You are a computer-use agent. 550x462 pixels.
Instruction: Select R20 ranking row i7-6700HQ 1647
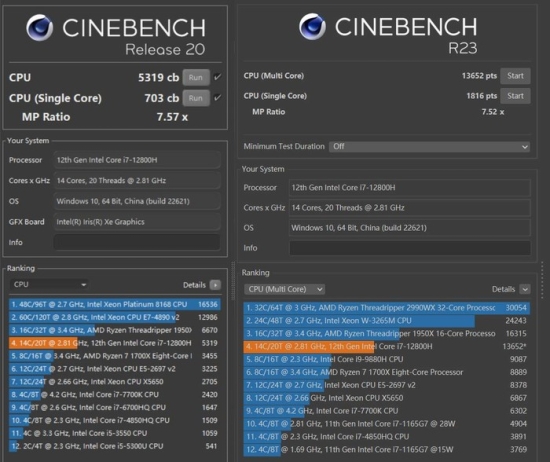tap(115, 407)
